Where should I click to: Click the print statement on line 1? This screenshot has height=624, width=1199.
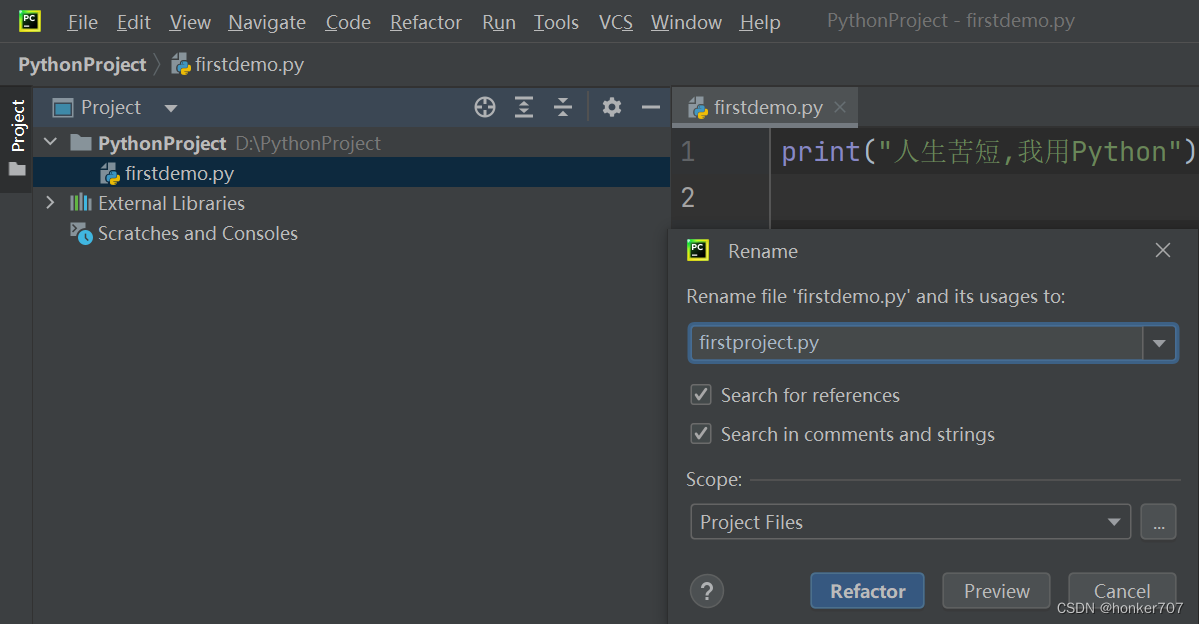[x=988, y=151]
